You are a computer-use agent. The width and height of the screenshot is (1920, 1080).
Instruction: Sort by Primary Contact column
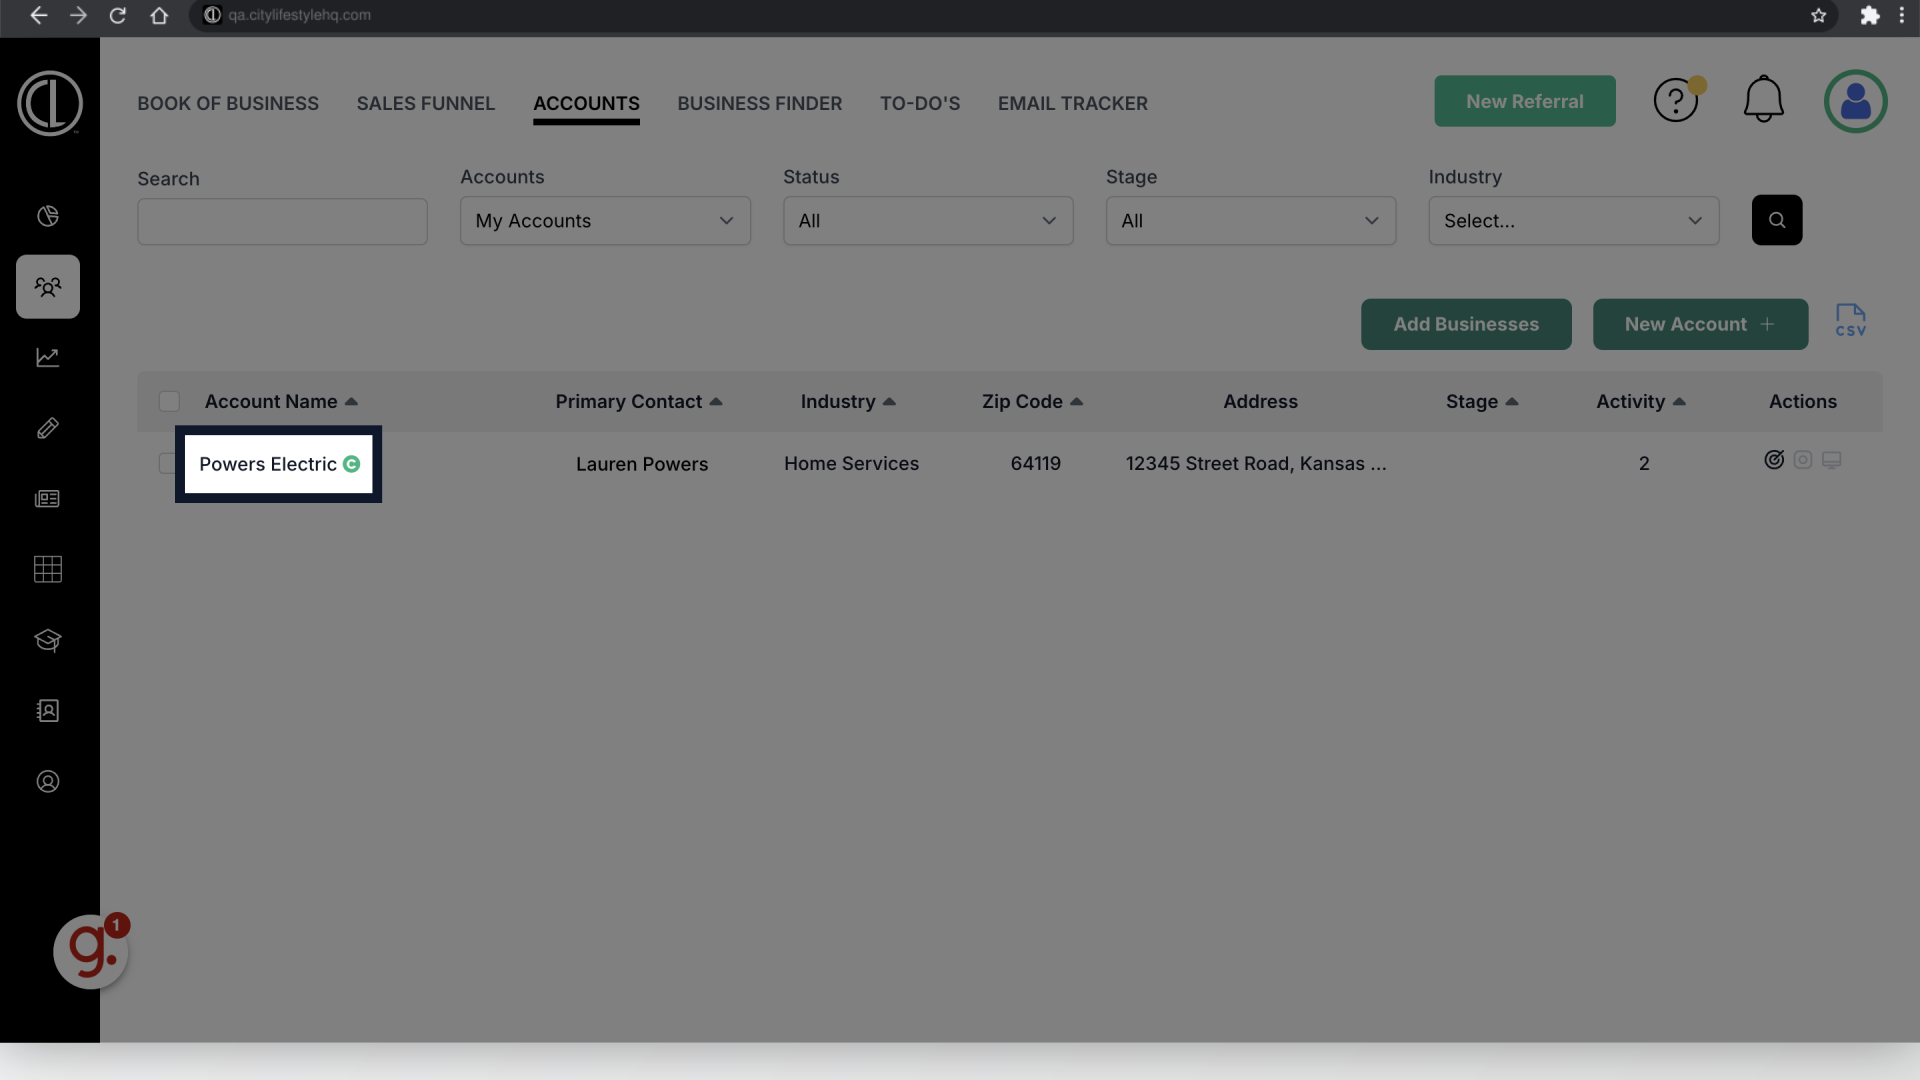638,401
